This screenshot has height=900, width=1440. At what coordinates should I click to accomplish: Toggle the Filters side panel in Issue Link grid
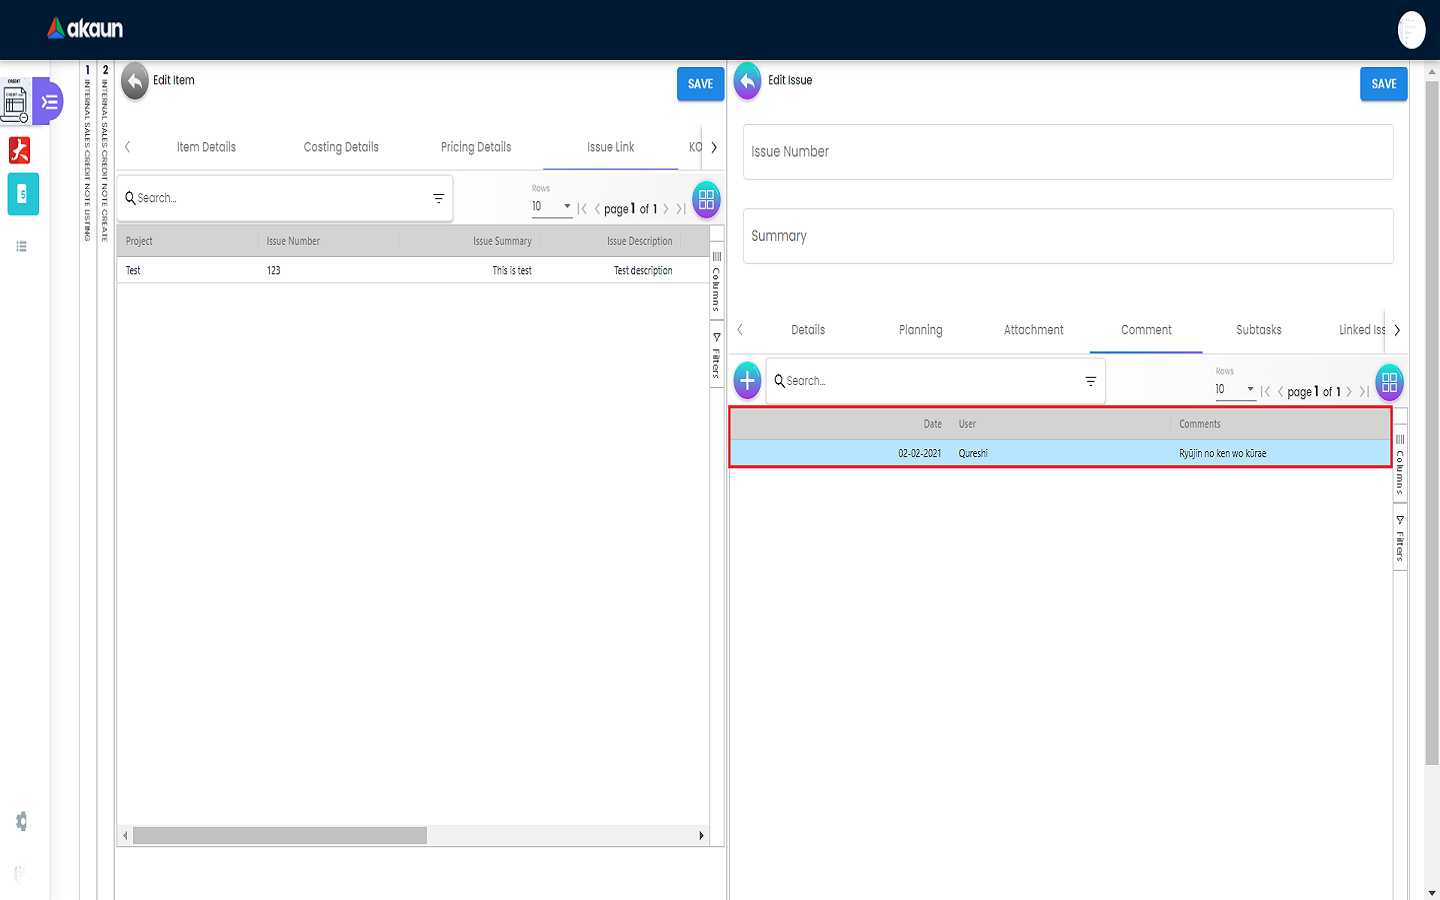tap(716, 355)
